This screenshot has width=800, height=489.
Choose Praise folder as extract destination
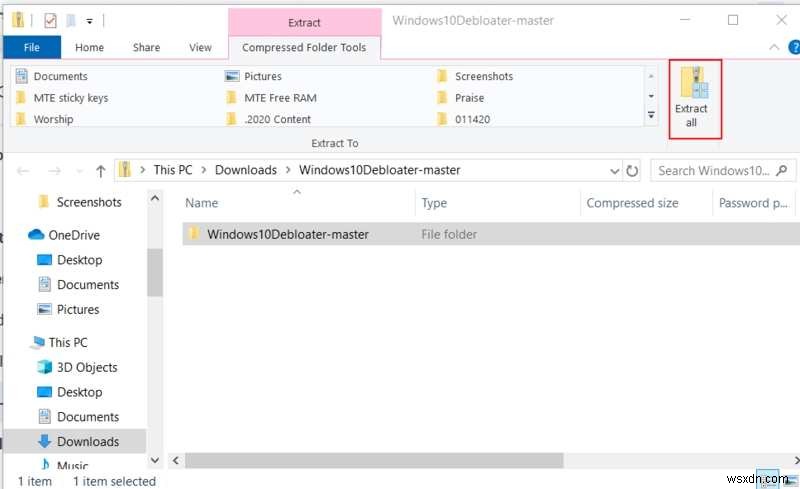point(461,97)
